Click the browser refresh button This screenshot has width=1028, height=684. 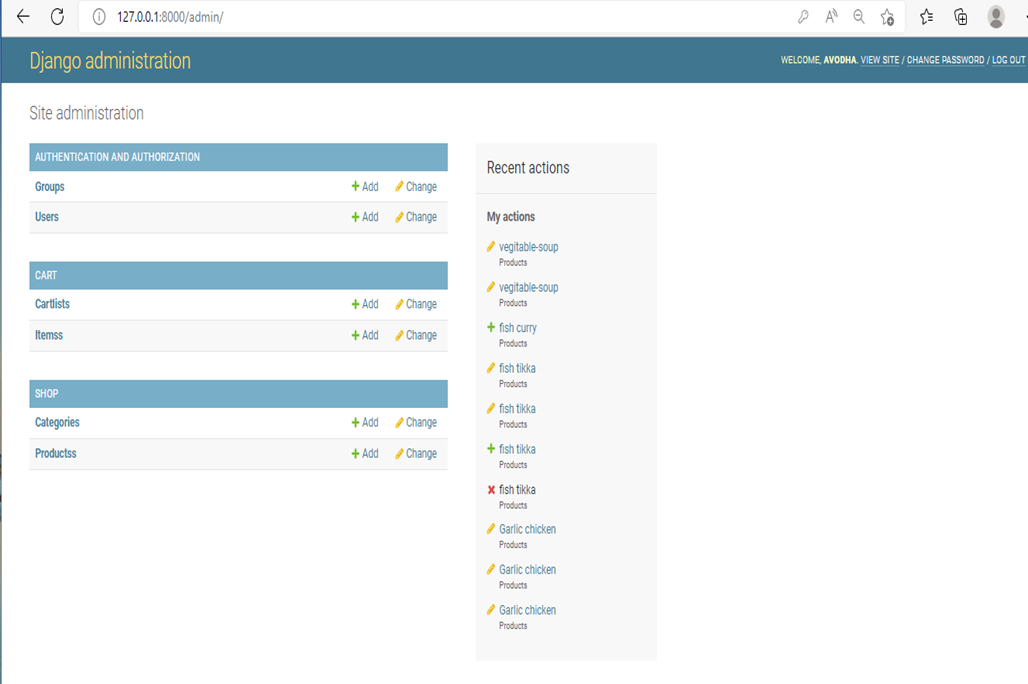tap(57, 16)
